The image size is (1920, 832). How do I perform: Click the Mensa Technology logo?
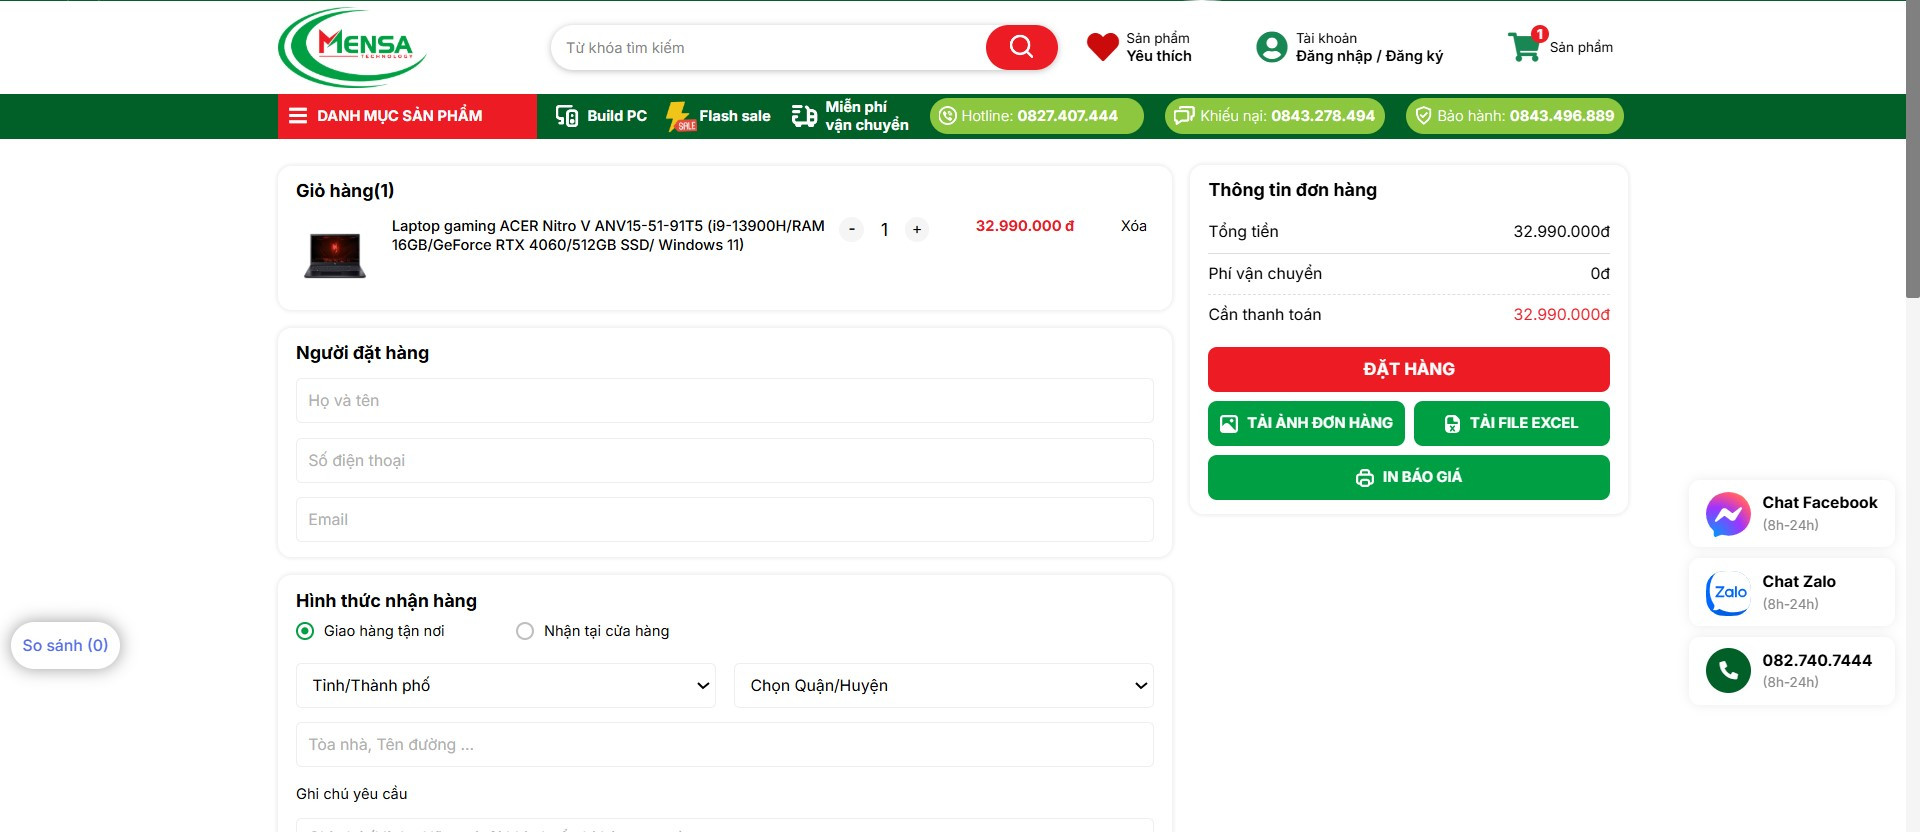352,47
